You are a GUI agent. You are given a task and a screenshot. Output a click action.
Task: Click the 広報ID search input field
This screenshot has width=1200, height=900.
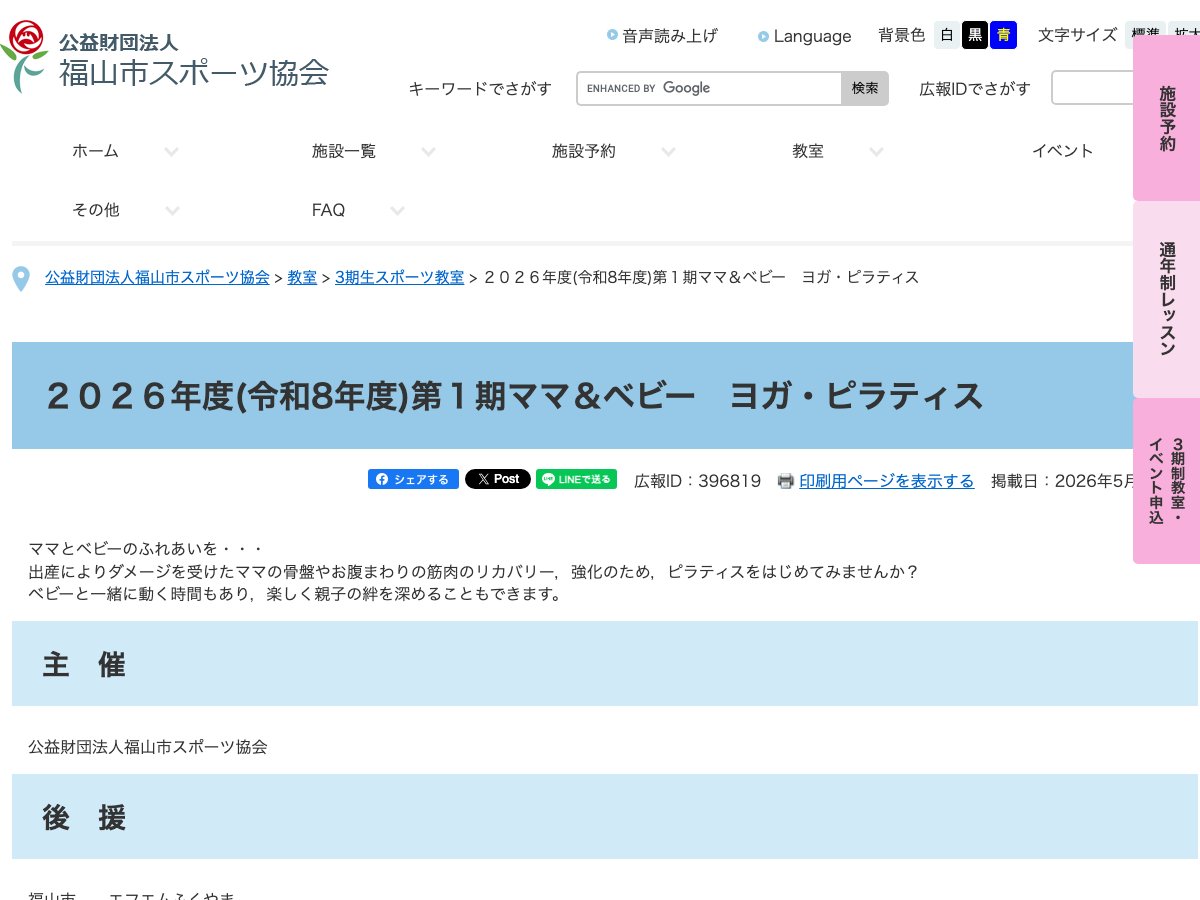tap(1092, 88)
